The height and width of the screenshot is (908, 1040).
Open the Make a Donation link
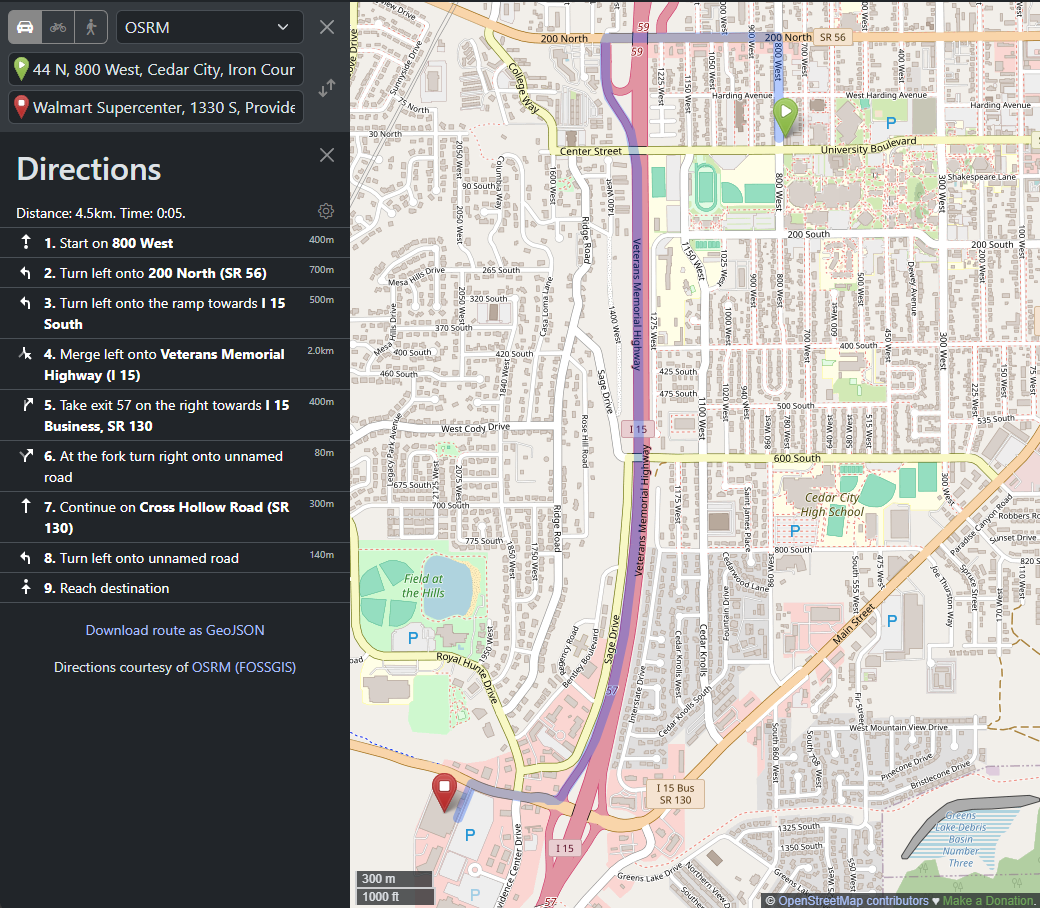tap(987, 900)
